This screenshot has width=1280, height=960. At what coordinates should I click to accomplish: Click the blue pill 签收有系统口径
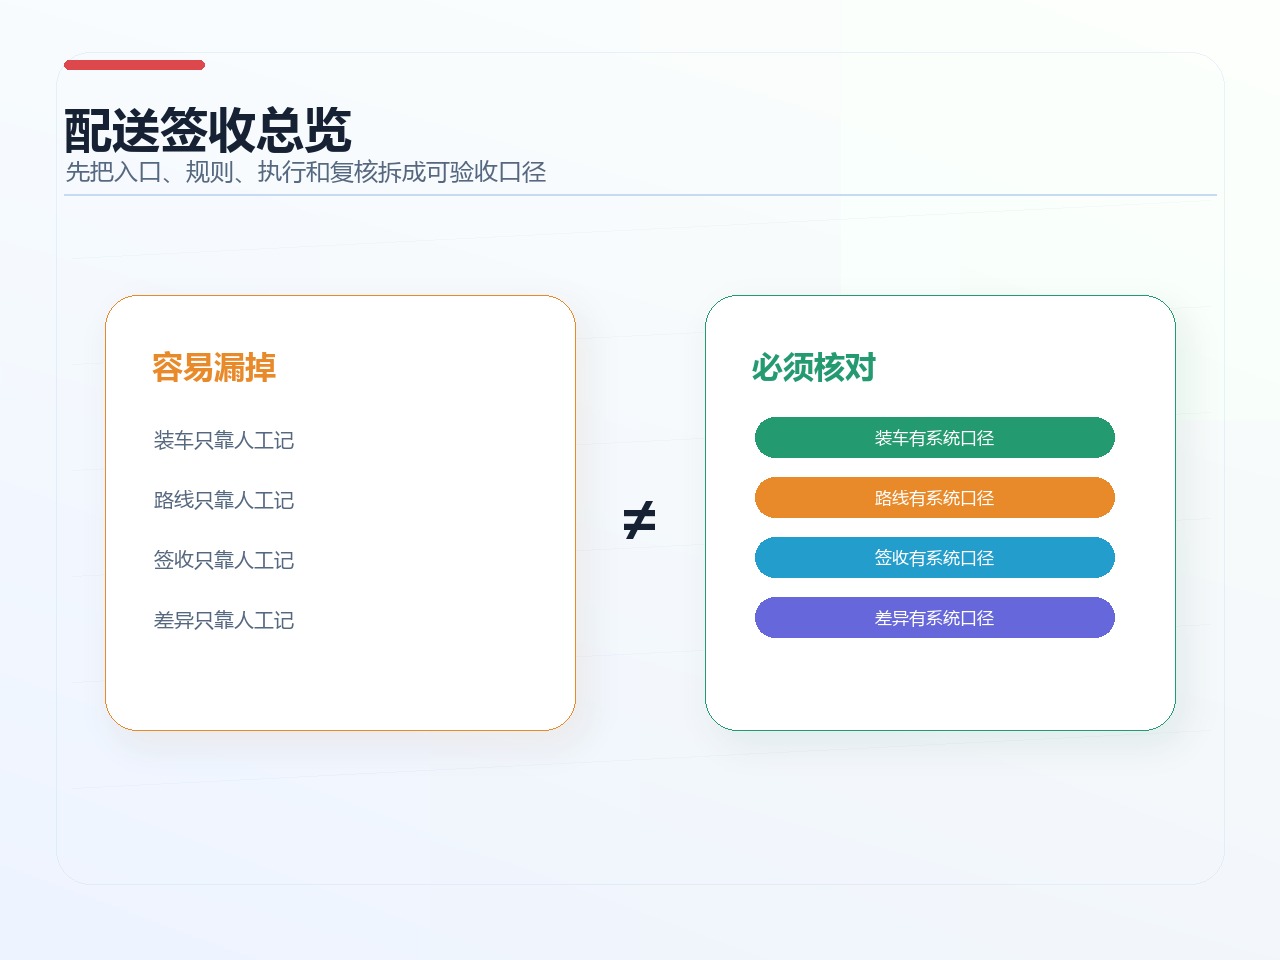[935, 558]
